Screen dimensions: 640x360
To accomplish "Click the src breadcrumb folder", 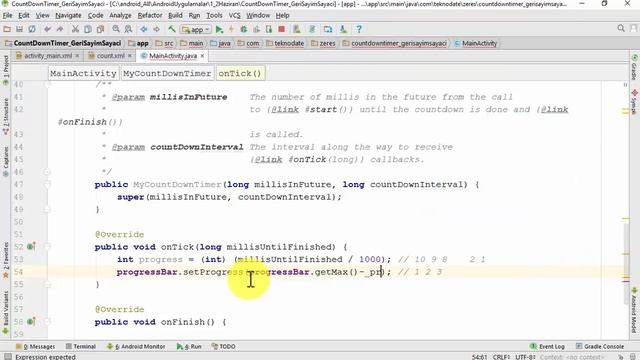I will coord(164,43).
